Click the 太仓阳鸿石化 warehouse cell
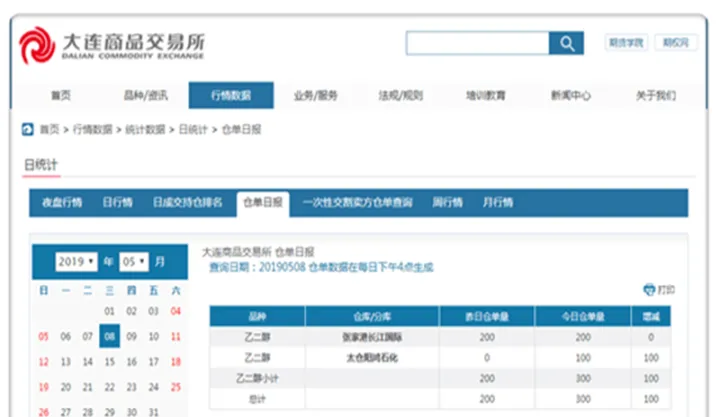The width and height of the screenshot is (720, 417). point(372,358)
